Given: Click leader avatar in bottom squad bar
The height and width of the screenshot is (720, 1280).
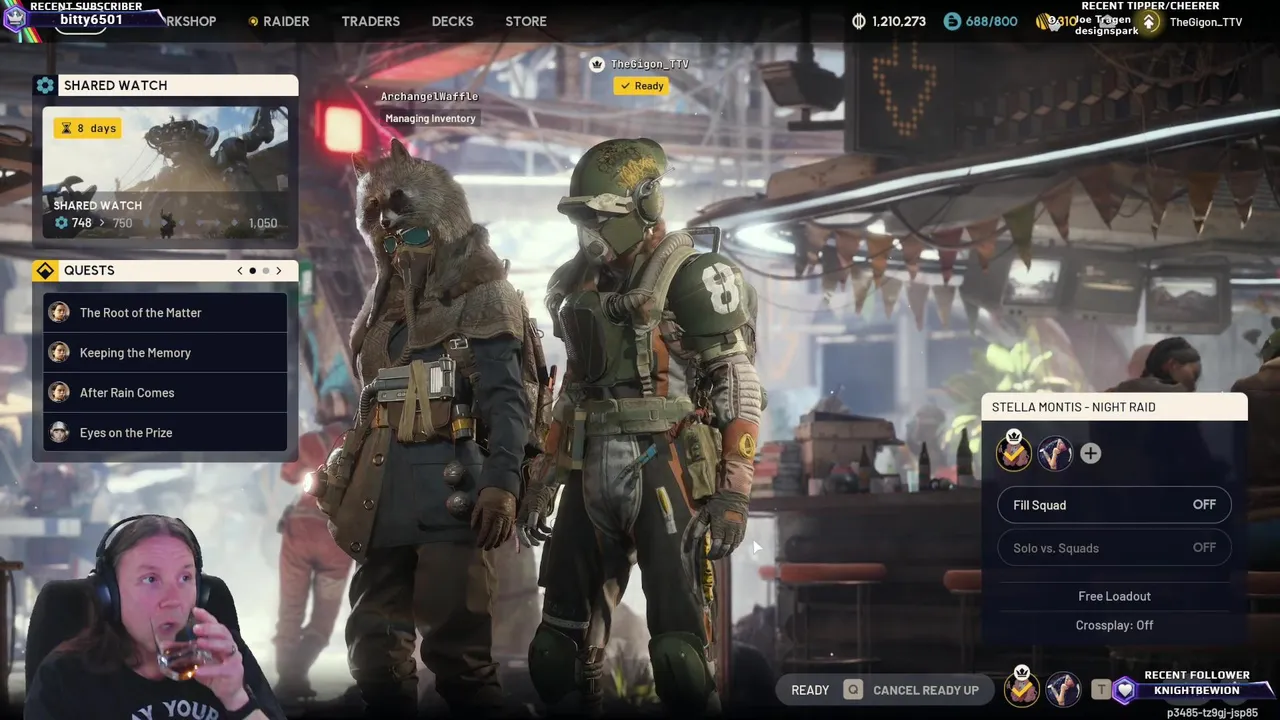Looking at the screenshot, I should point(1021,687).
